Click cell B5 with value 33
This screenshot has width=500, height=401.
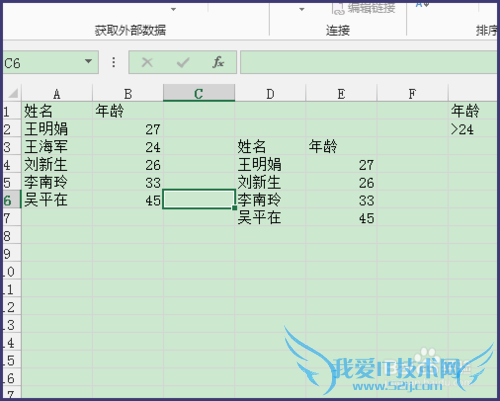click(x=128, y=182)
